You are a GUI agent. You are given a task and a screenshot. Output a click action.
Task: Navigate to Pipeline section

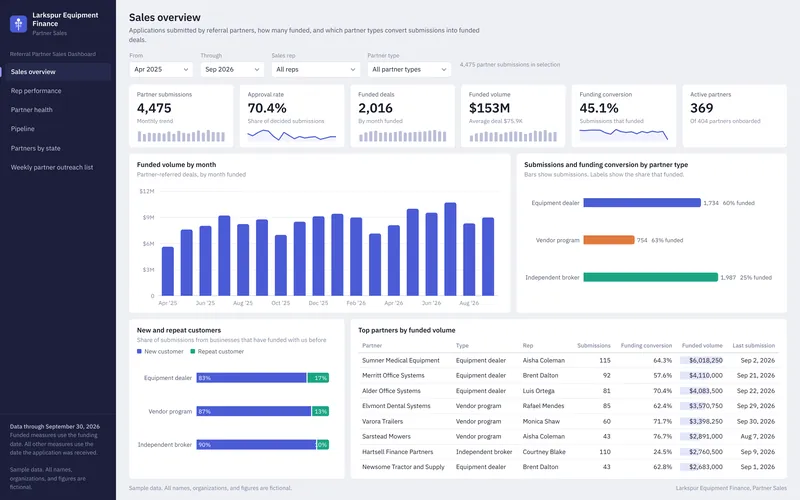[56, 129]
